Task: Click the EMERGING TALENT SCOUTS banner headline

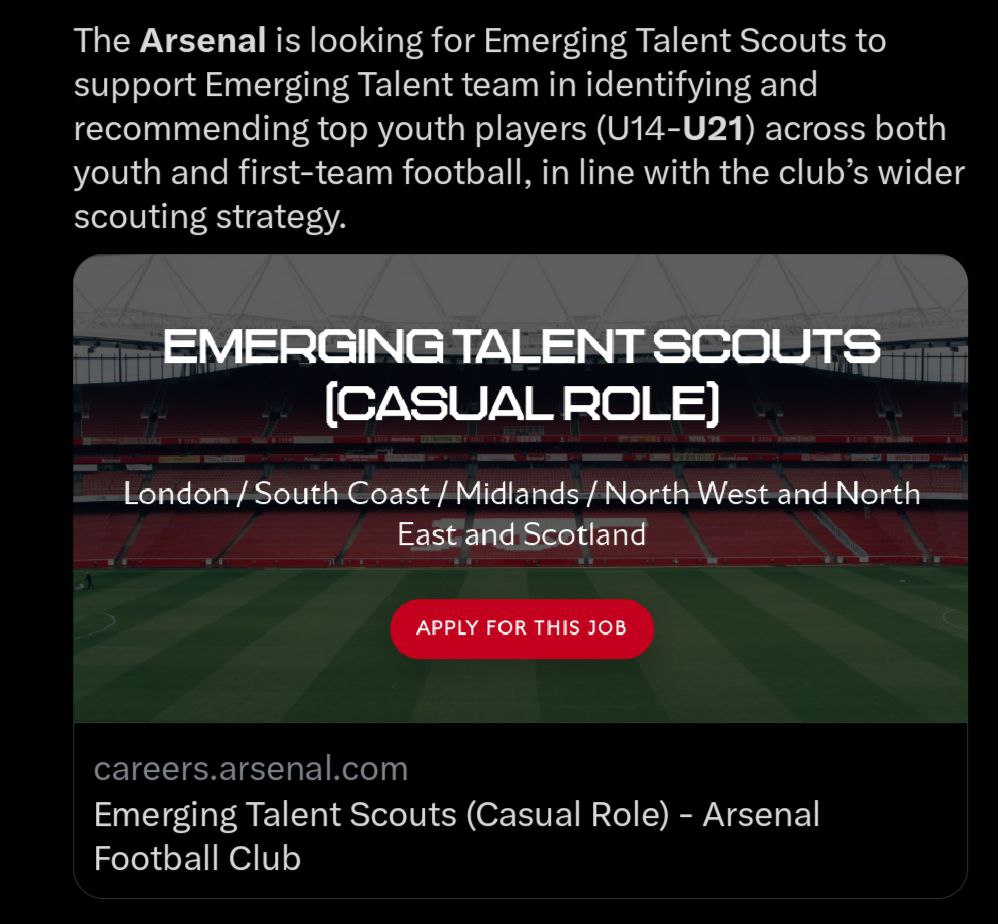Action: (521, 348)
